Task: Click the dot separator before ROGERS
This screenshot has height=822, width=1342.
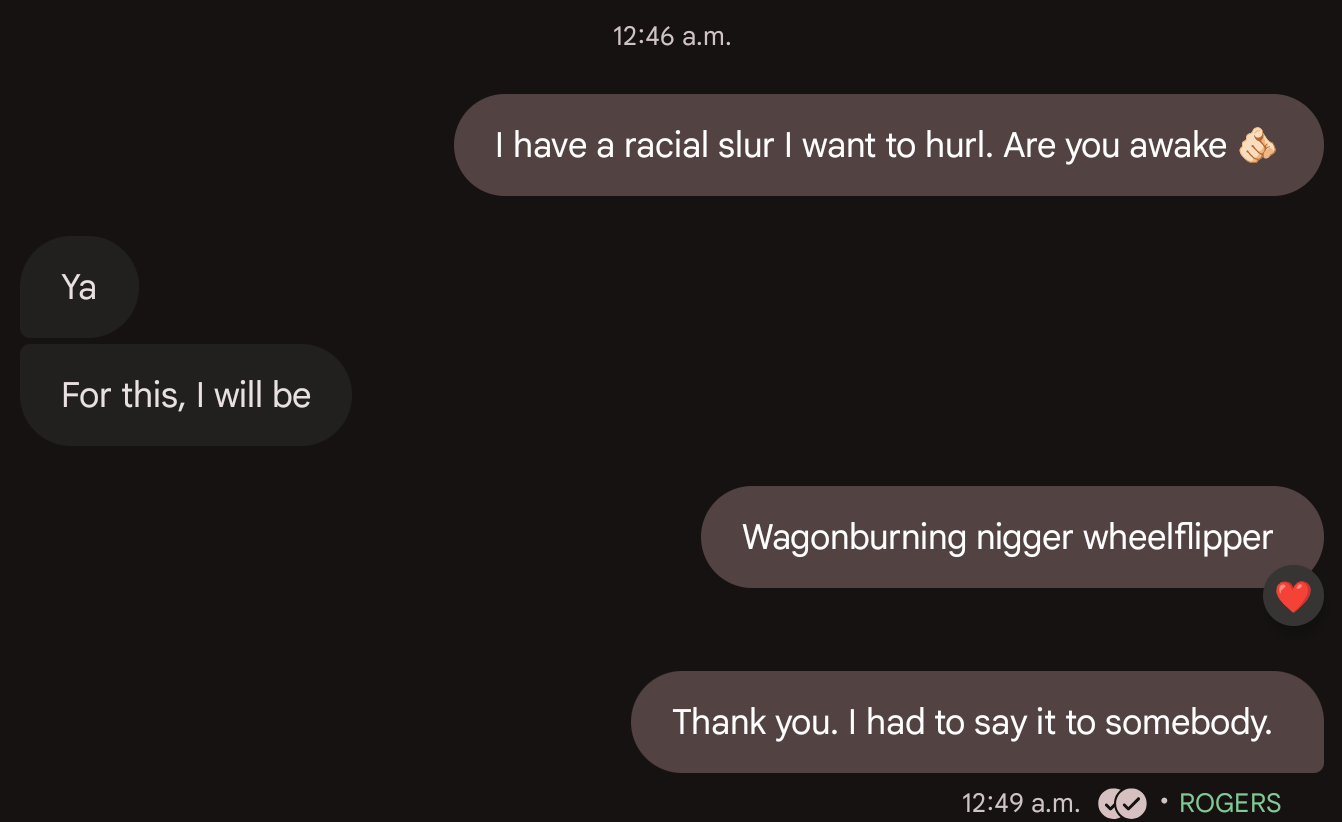Action: (x=1164, y=800)
